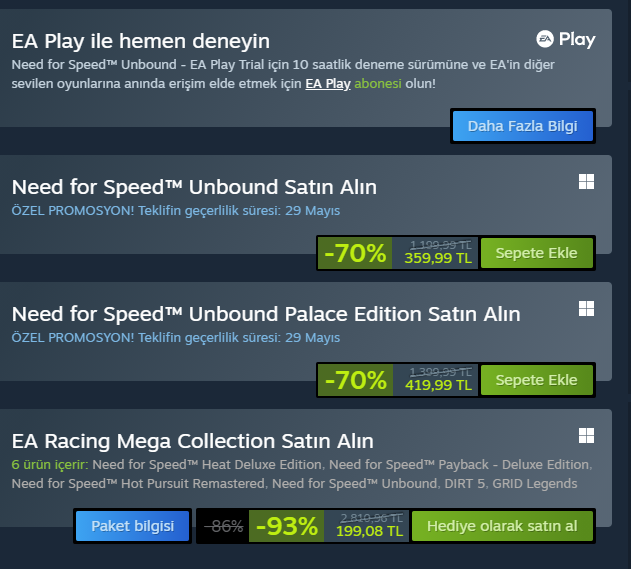The width and height of the screenshot is (631, 569).
Task: Add Palace Edition with Sepete Ekle button
Action: click(x=536, y=380)
